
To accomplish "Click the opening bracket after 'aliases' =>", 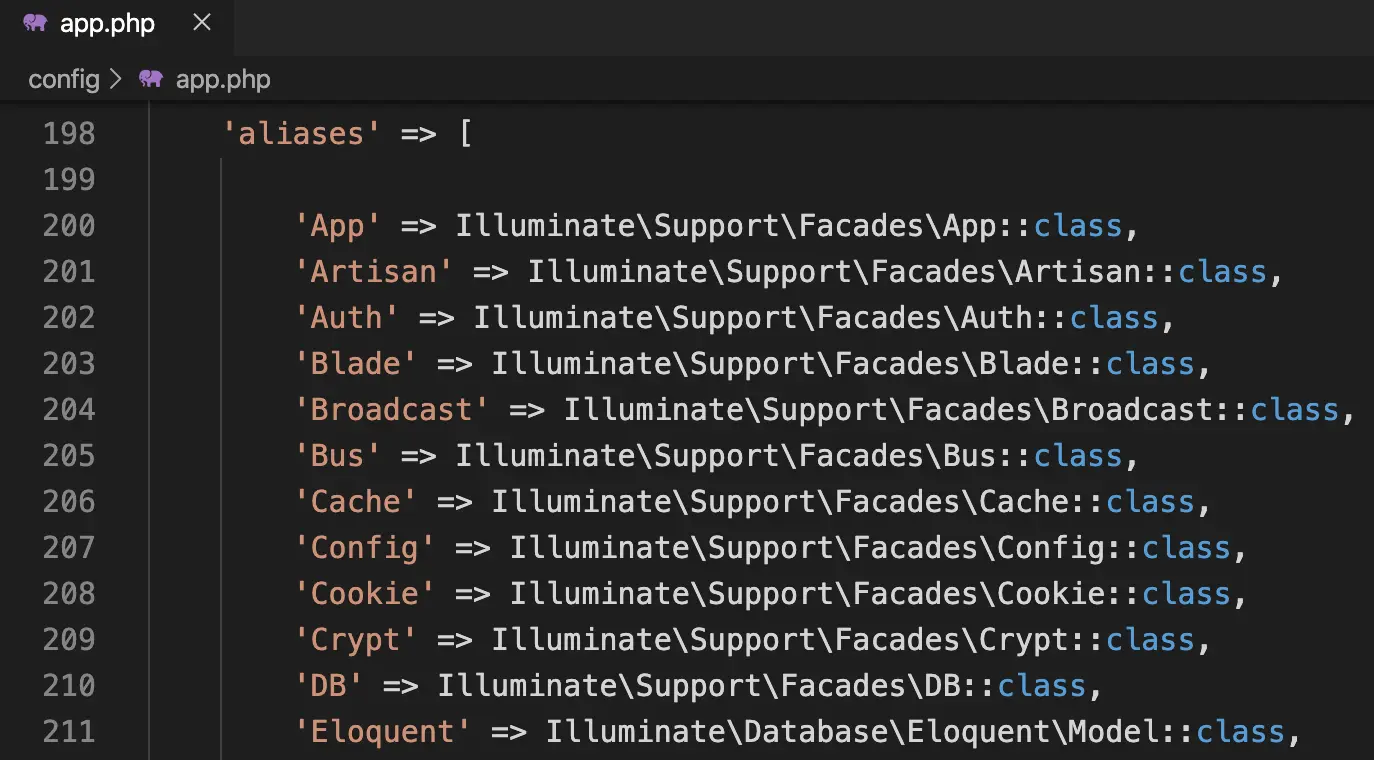I will [x=465, y=134].
